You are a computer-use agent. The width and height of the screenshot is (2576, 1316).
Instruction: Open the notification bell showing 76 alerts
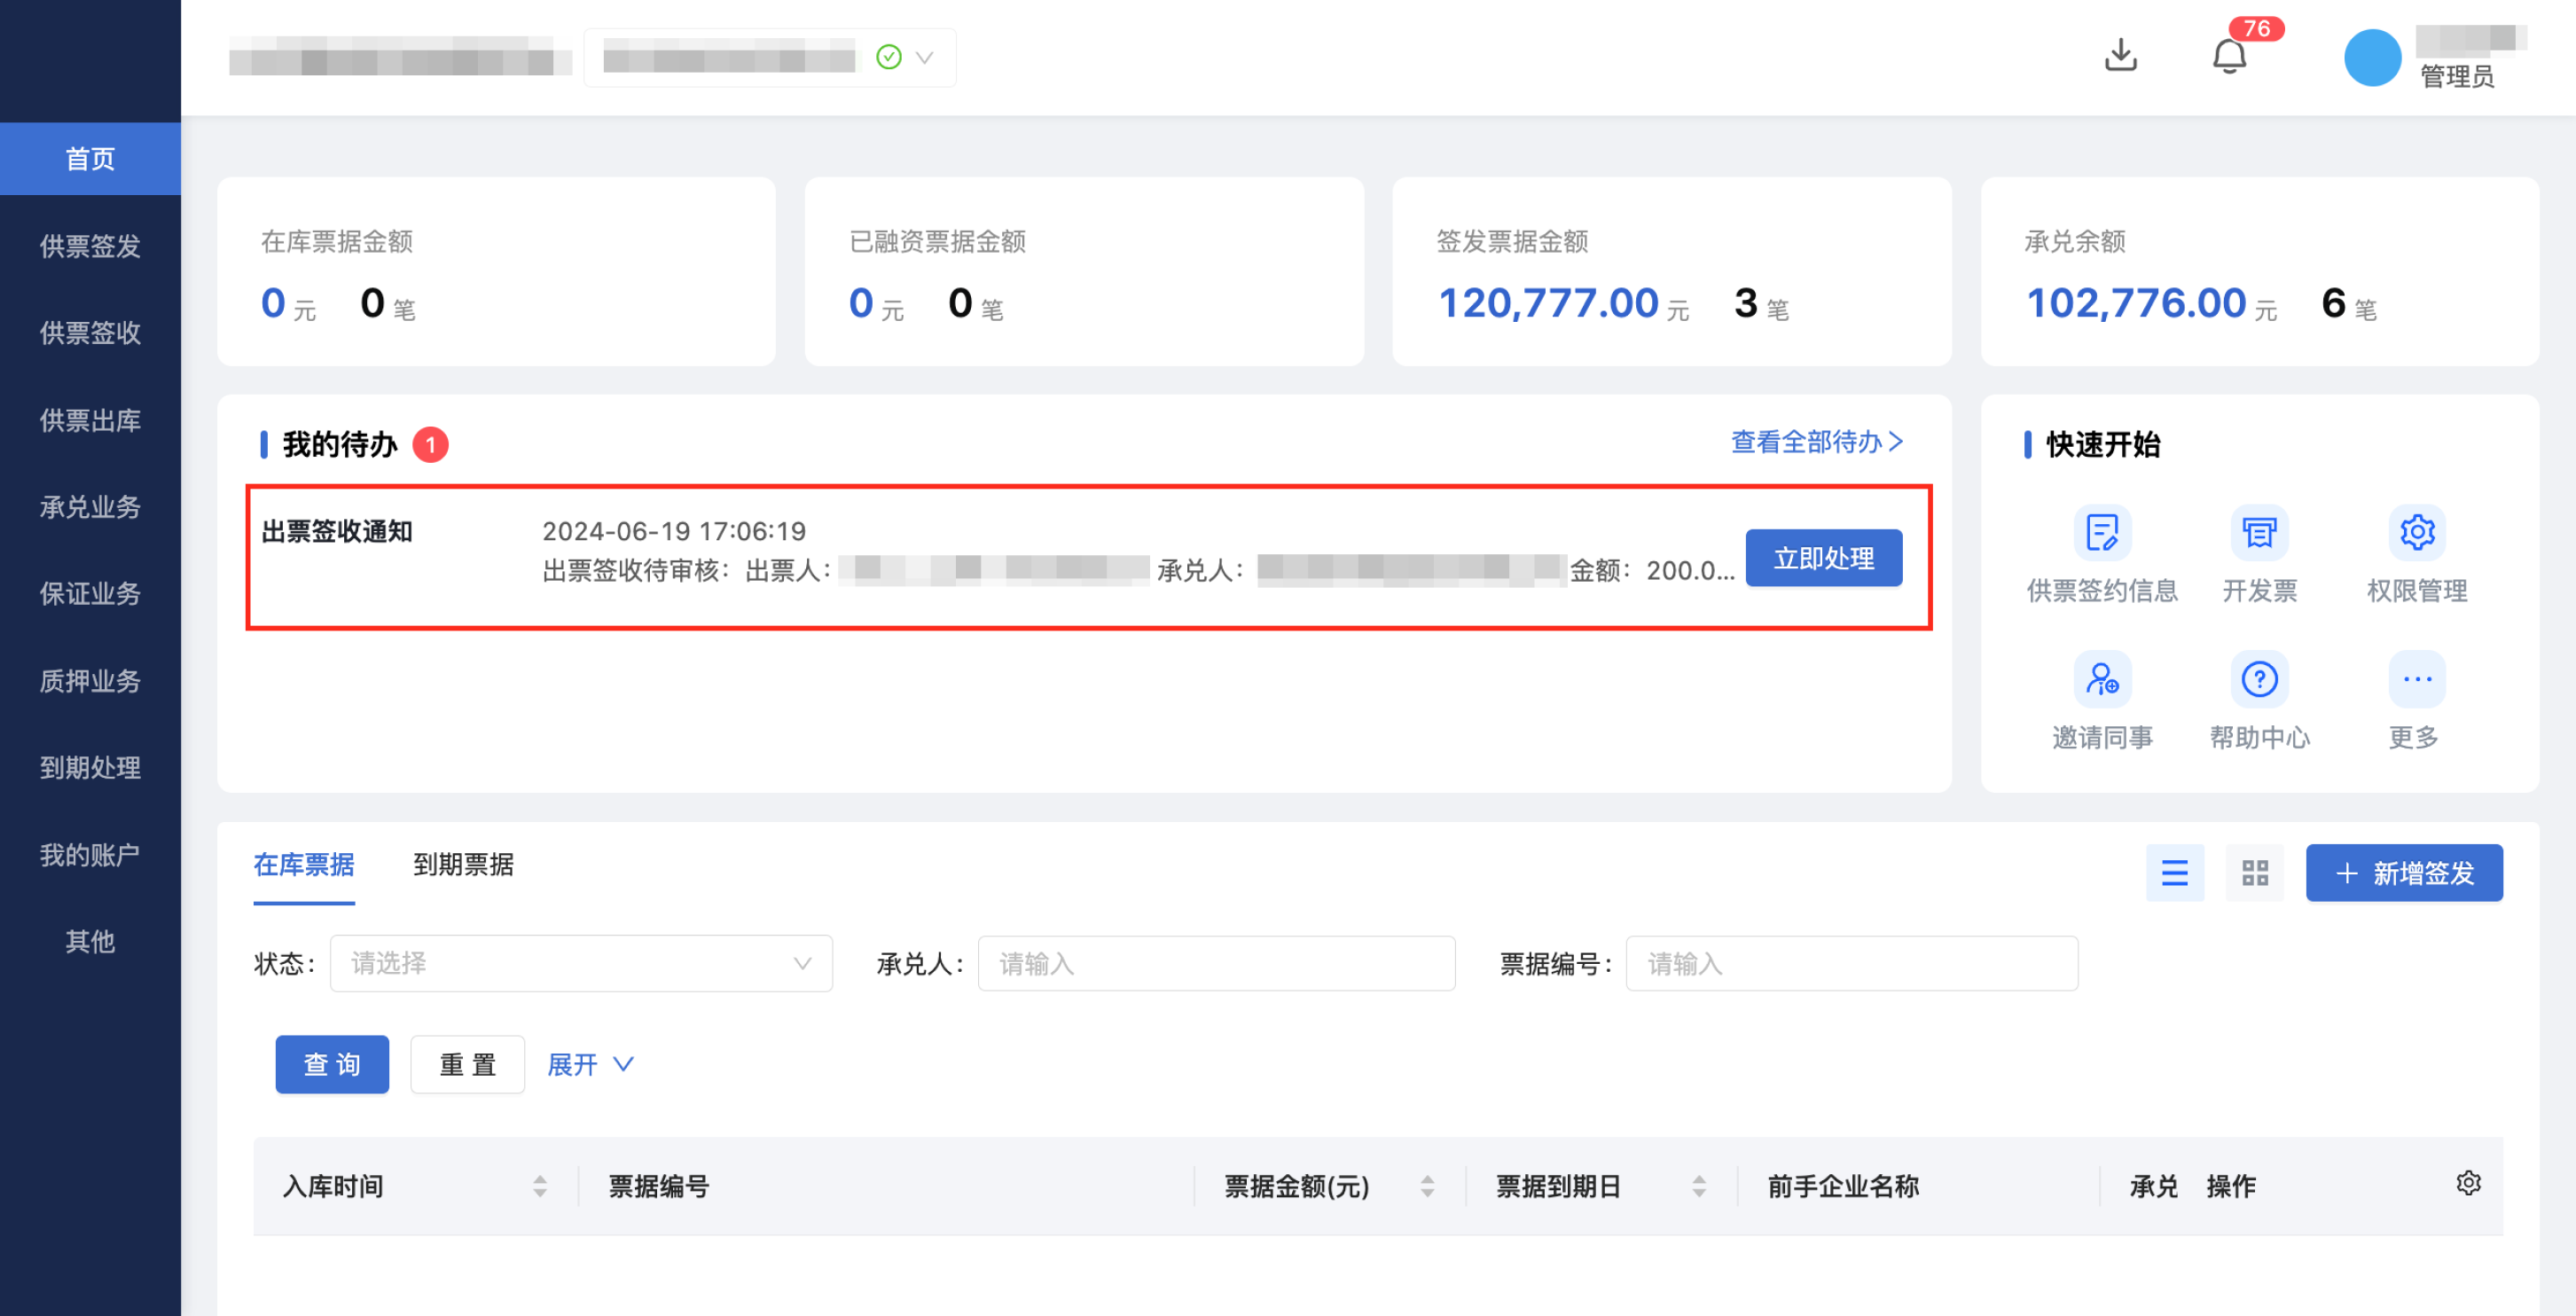point(2229,55)
